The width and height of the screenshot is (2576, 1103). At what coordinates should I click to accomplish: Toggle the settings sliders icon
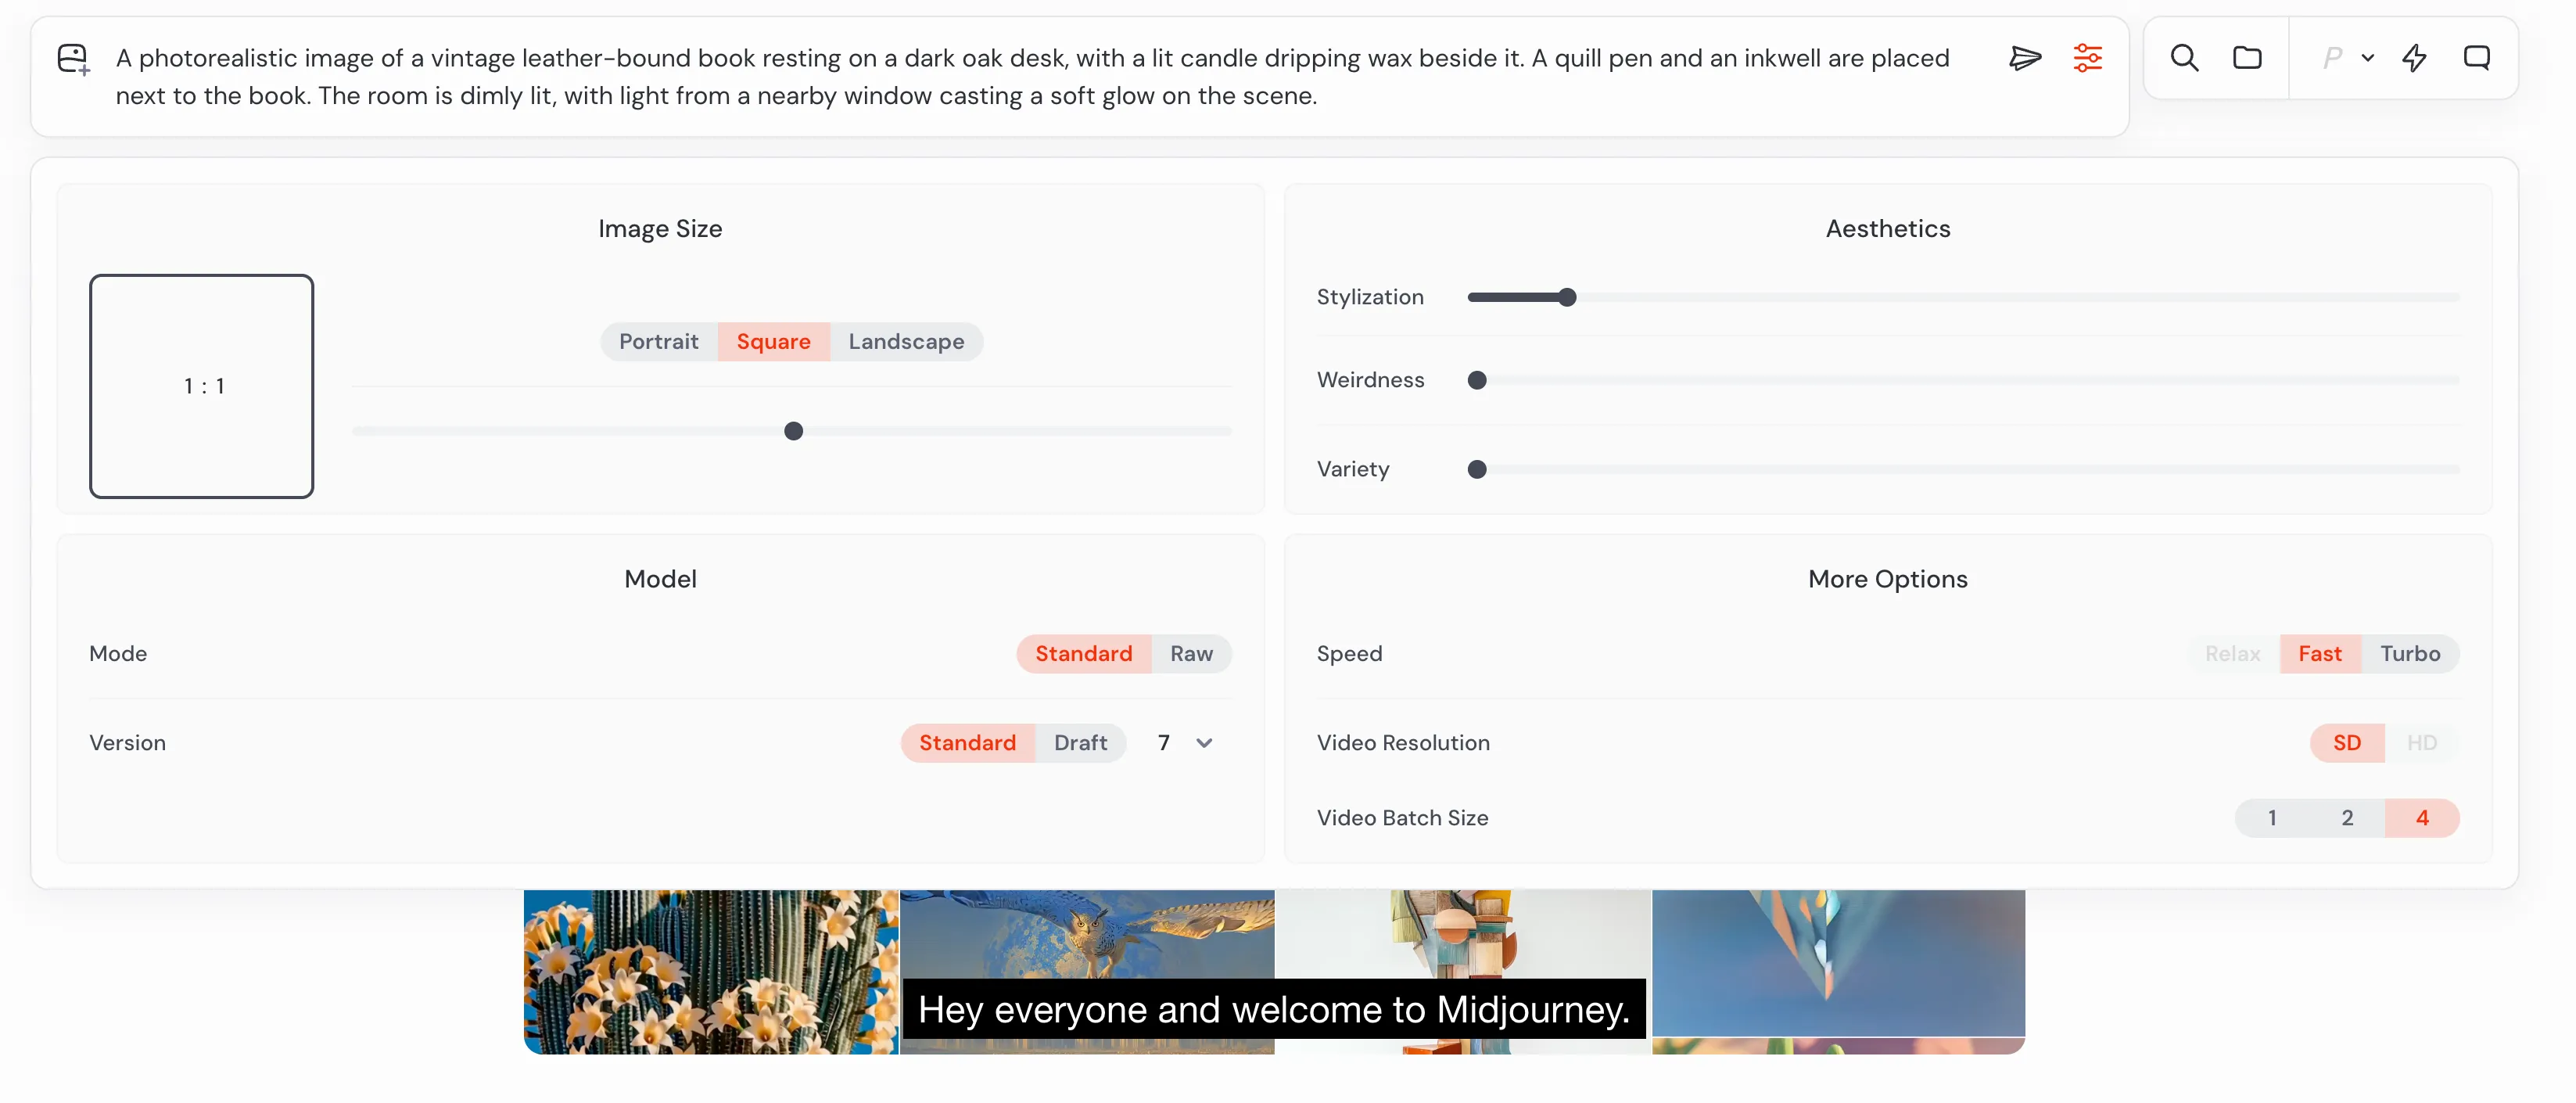(x=2087, y=58)
